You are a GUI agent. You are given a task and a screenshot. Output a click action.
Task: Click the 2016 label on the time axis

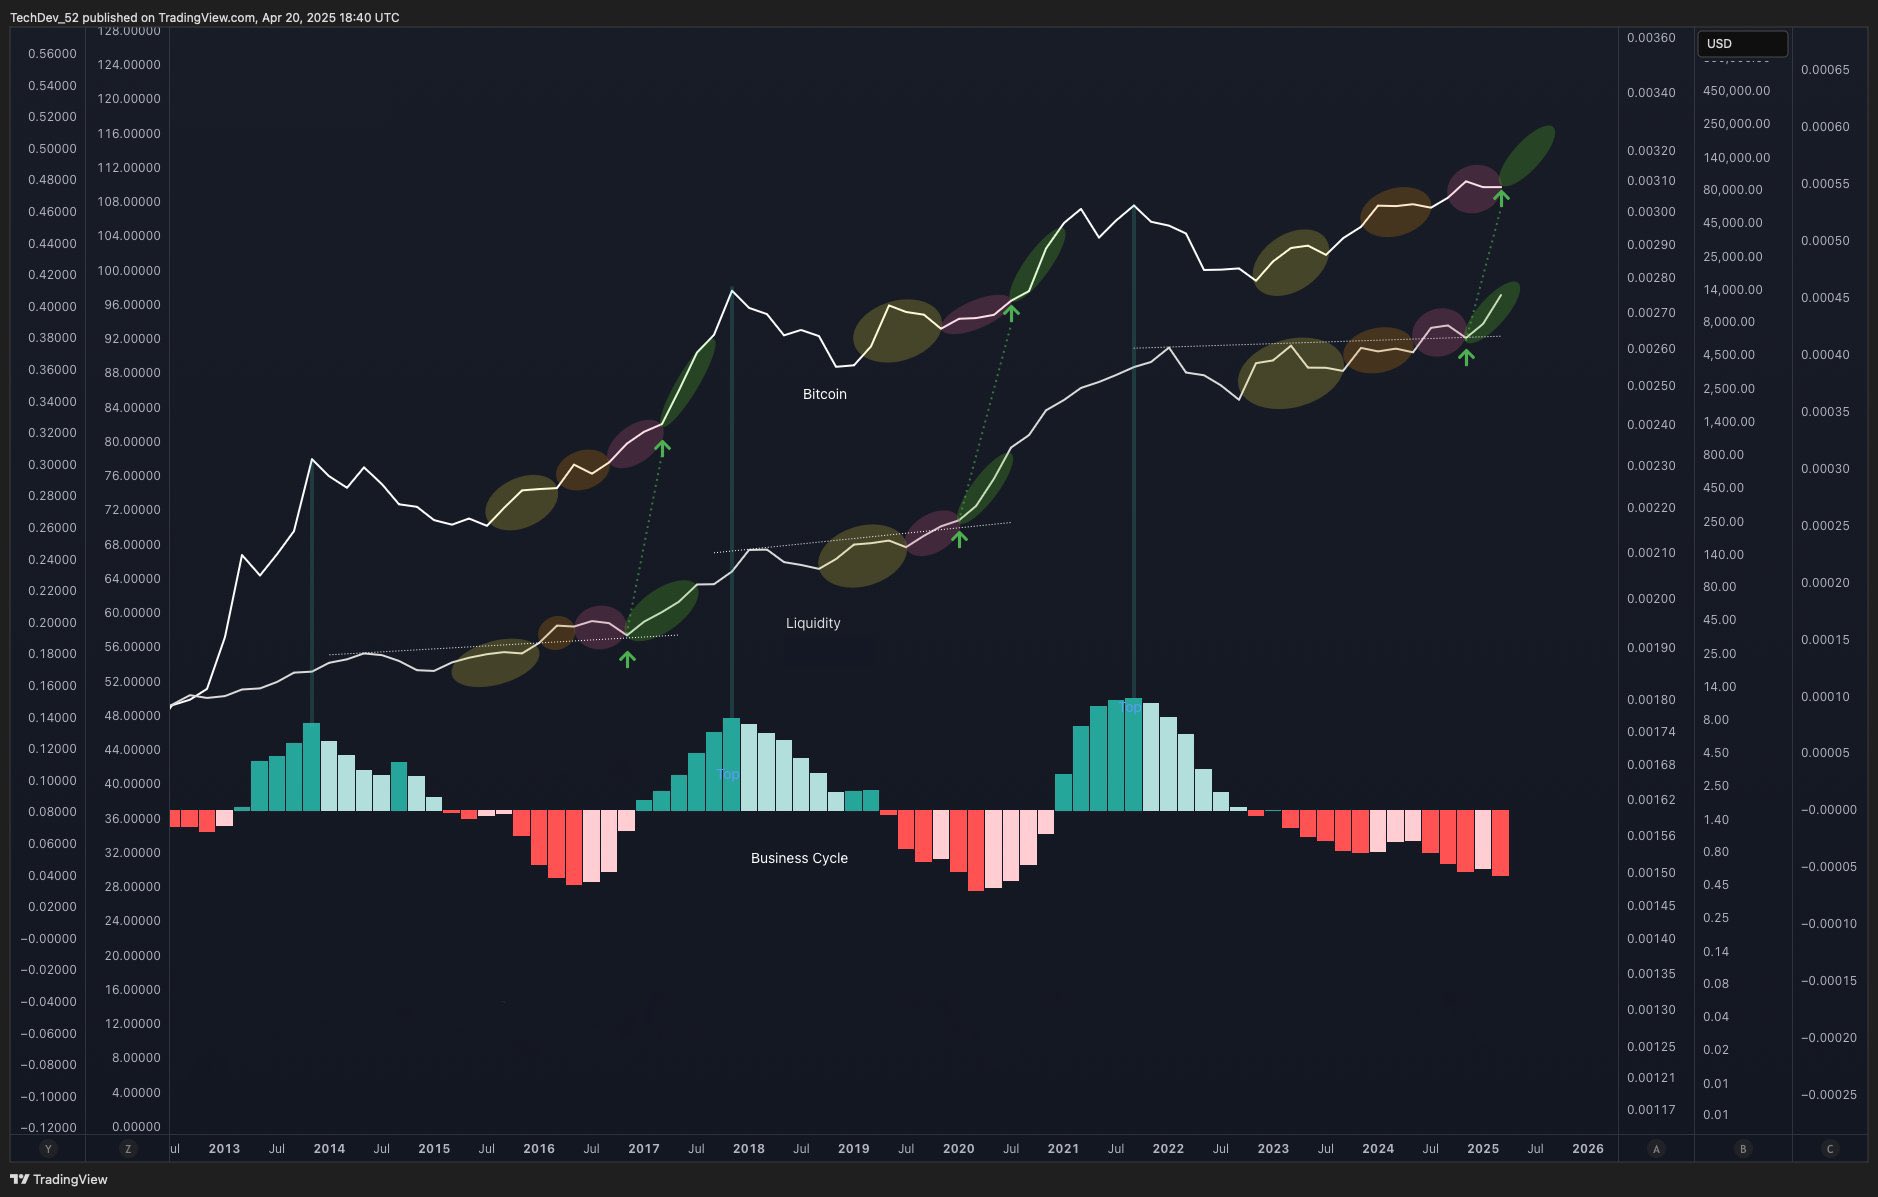coord(539,1149)
